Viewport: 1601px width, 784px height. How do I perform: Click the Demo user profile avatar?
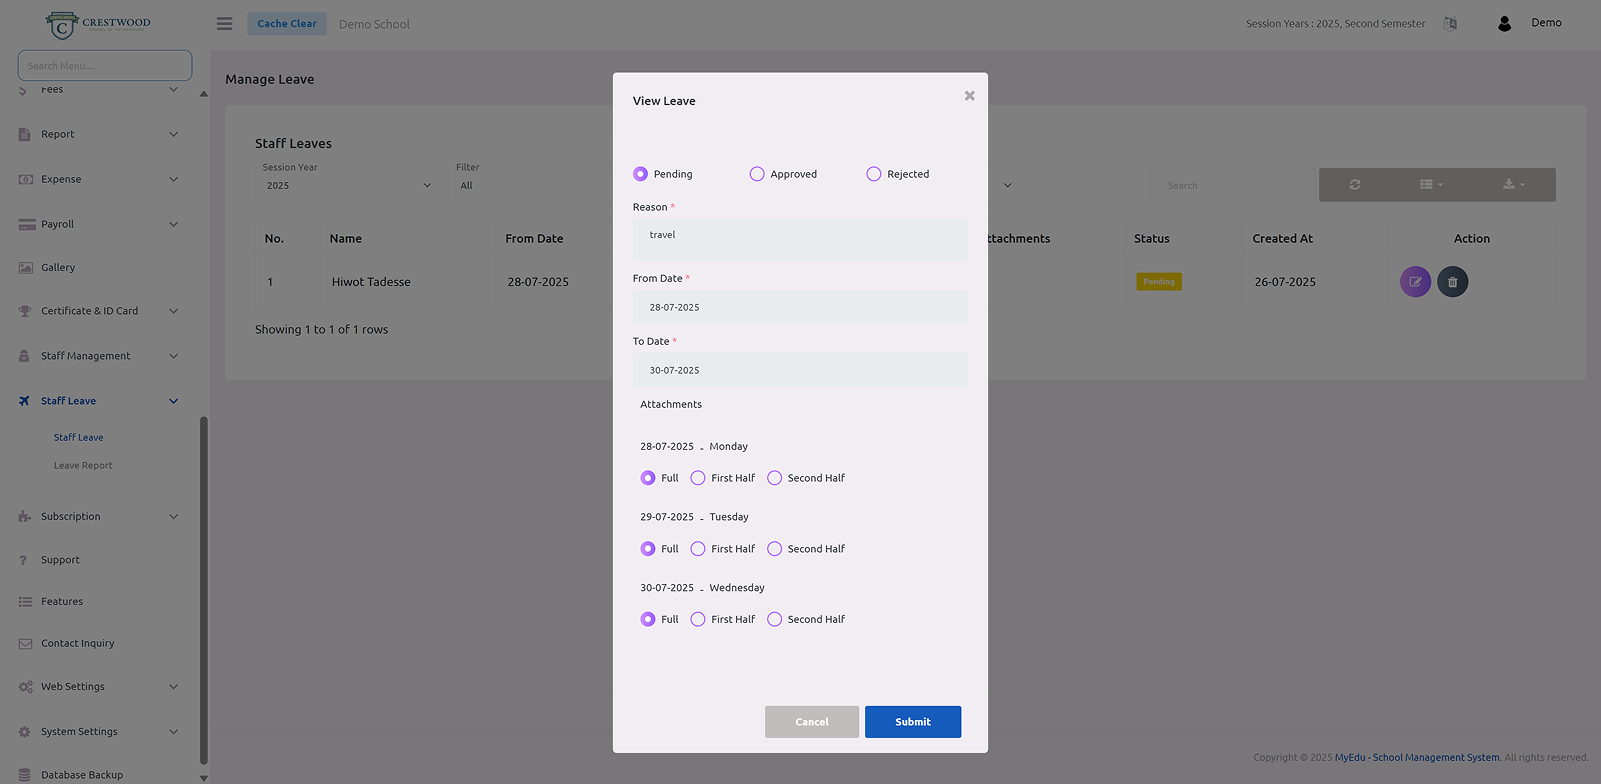1504,24
